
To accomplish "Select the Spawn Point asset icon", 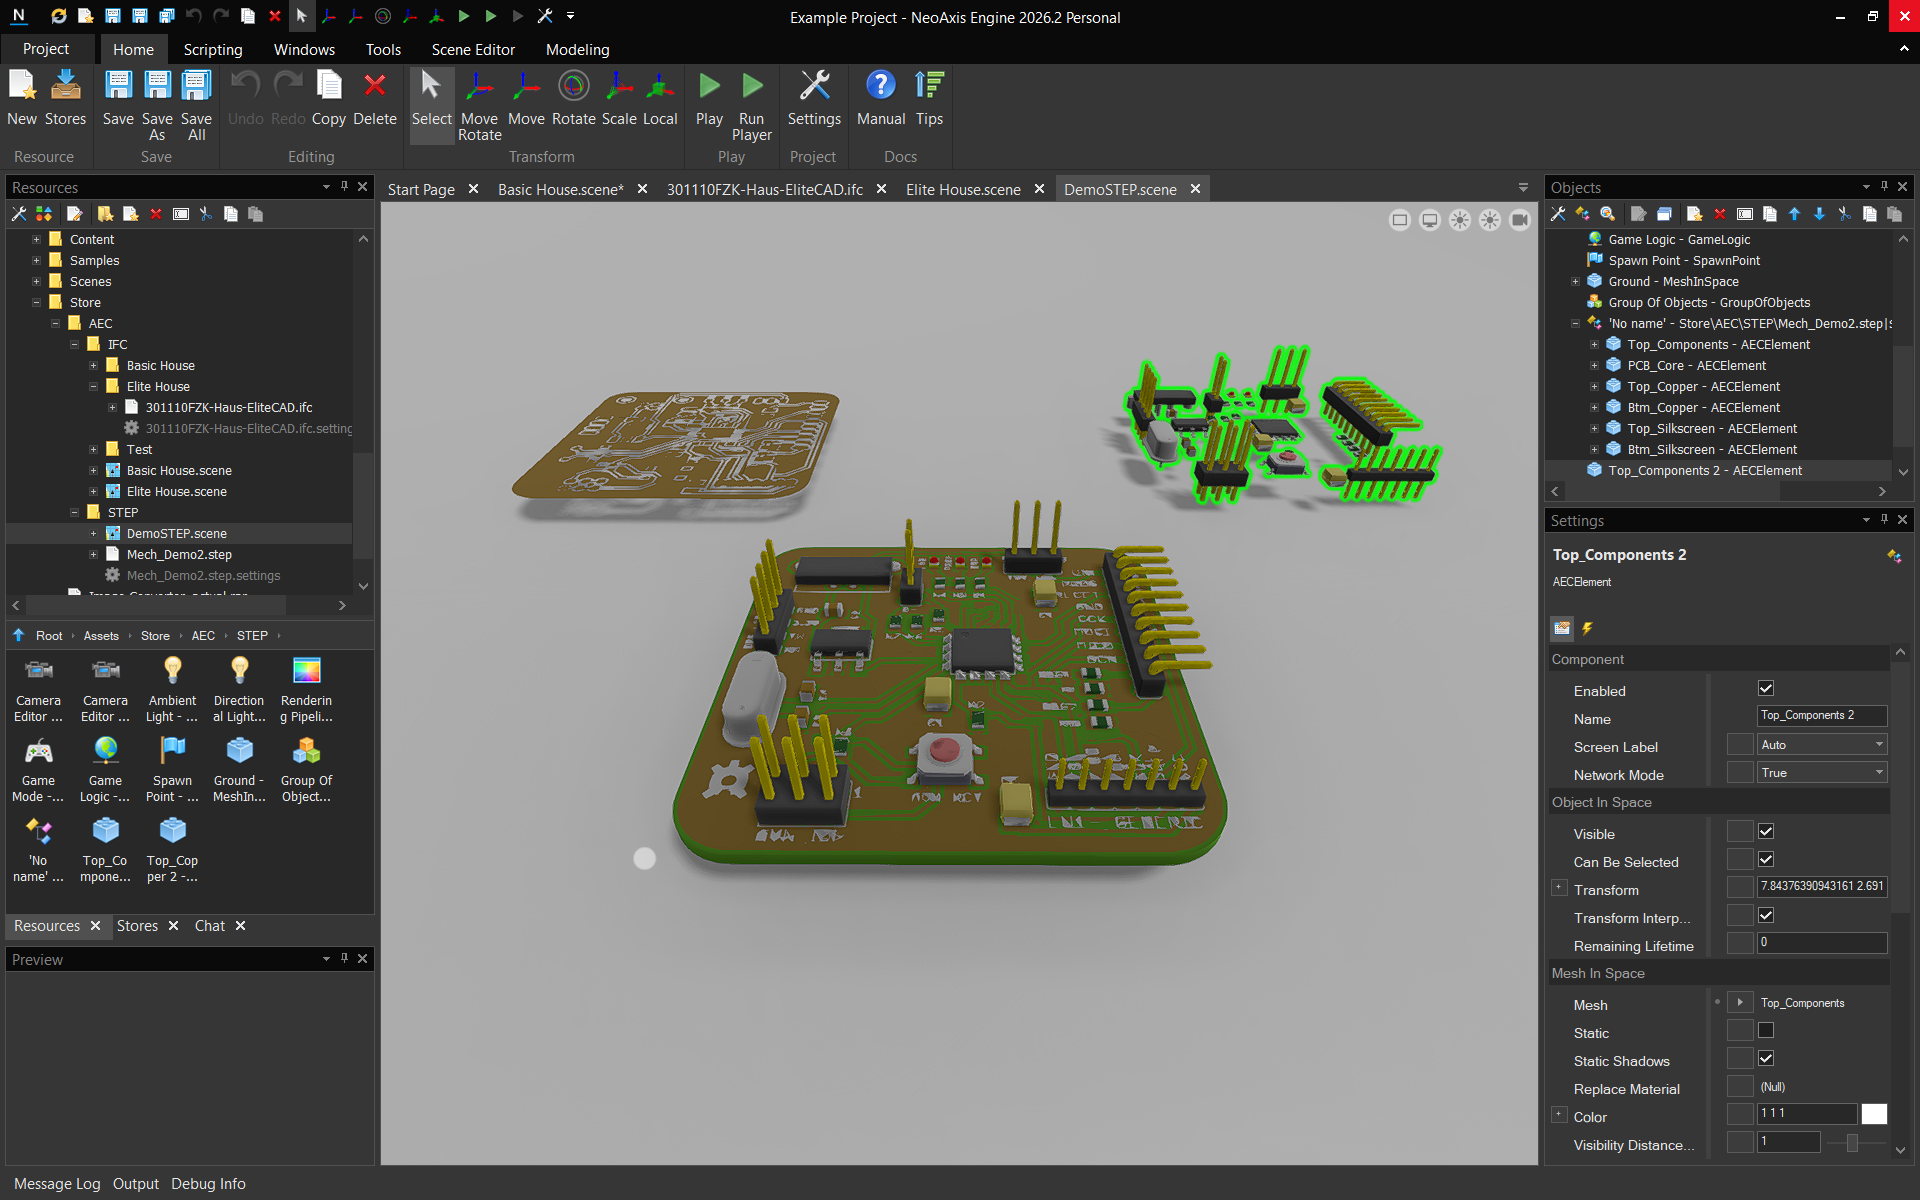I will [172, 769].
